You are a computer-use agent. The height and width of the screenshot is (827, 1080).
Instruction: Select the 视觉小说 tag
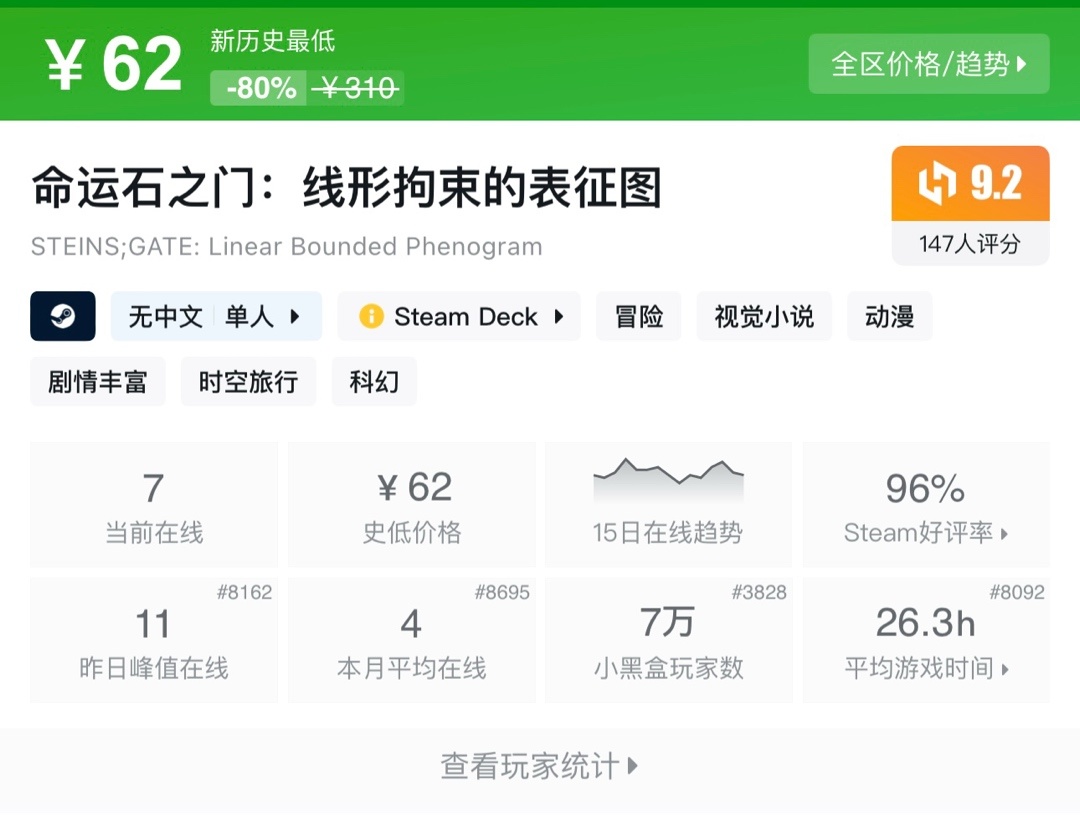pos(764,315)
